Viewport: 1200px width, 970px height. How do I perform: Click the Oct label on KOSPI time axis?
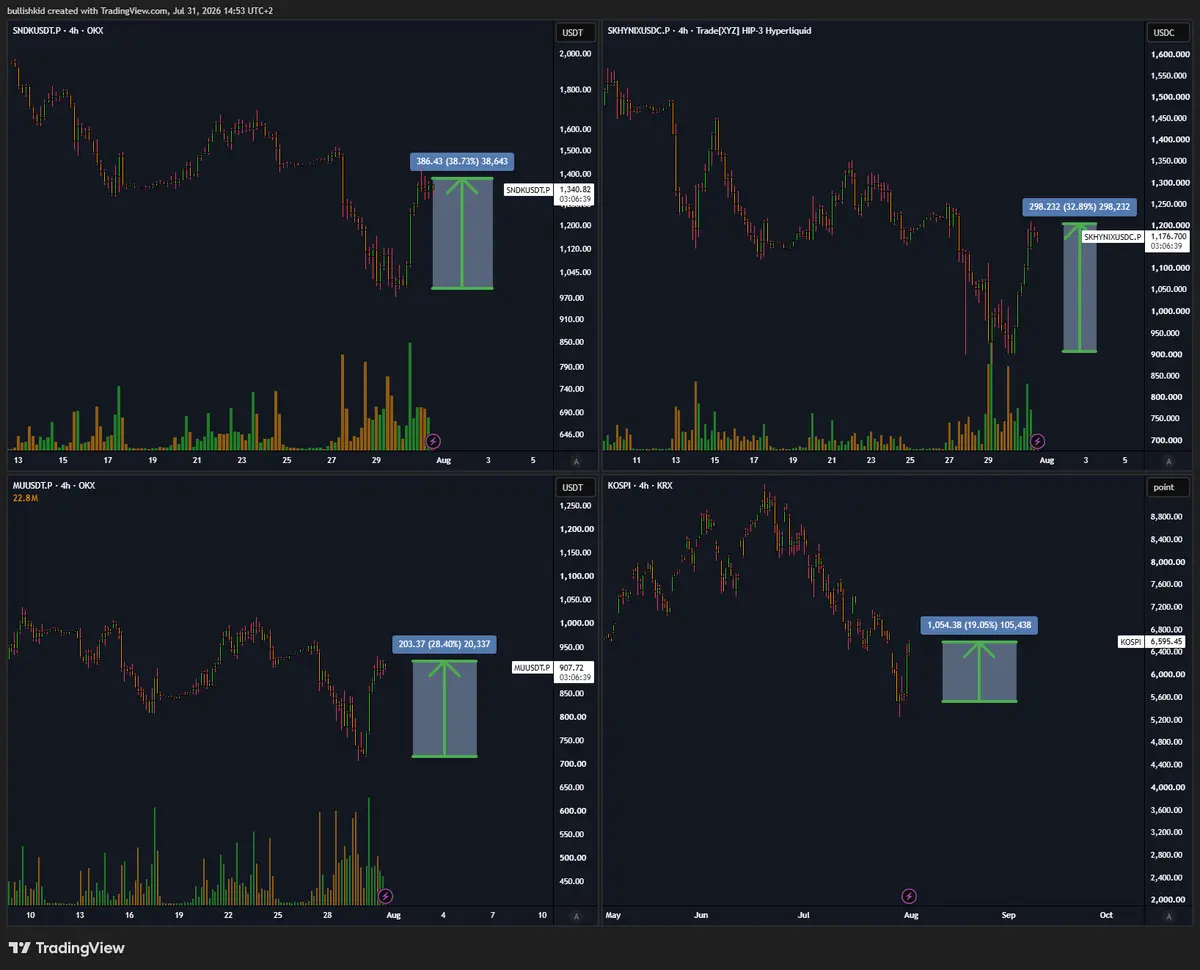(x=1106, y=915)
